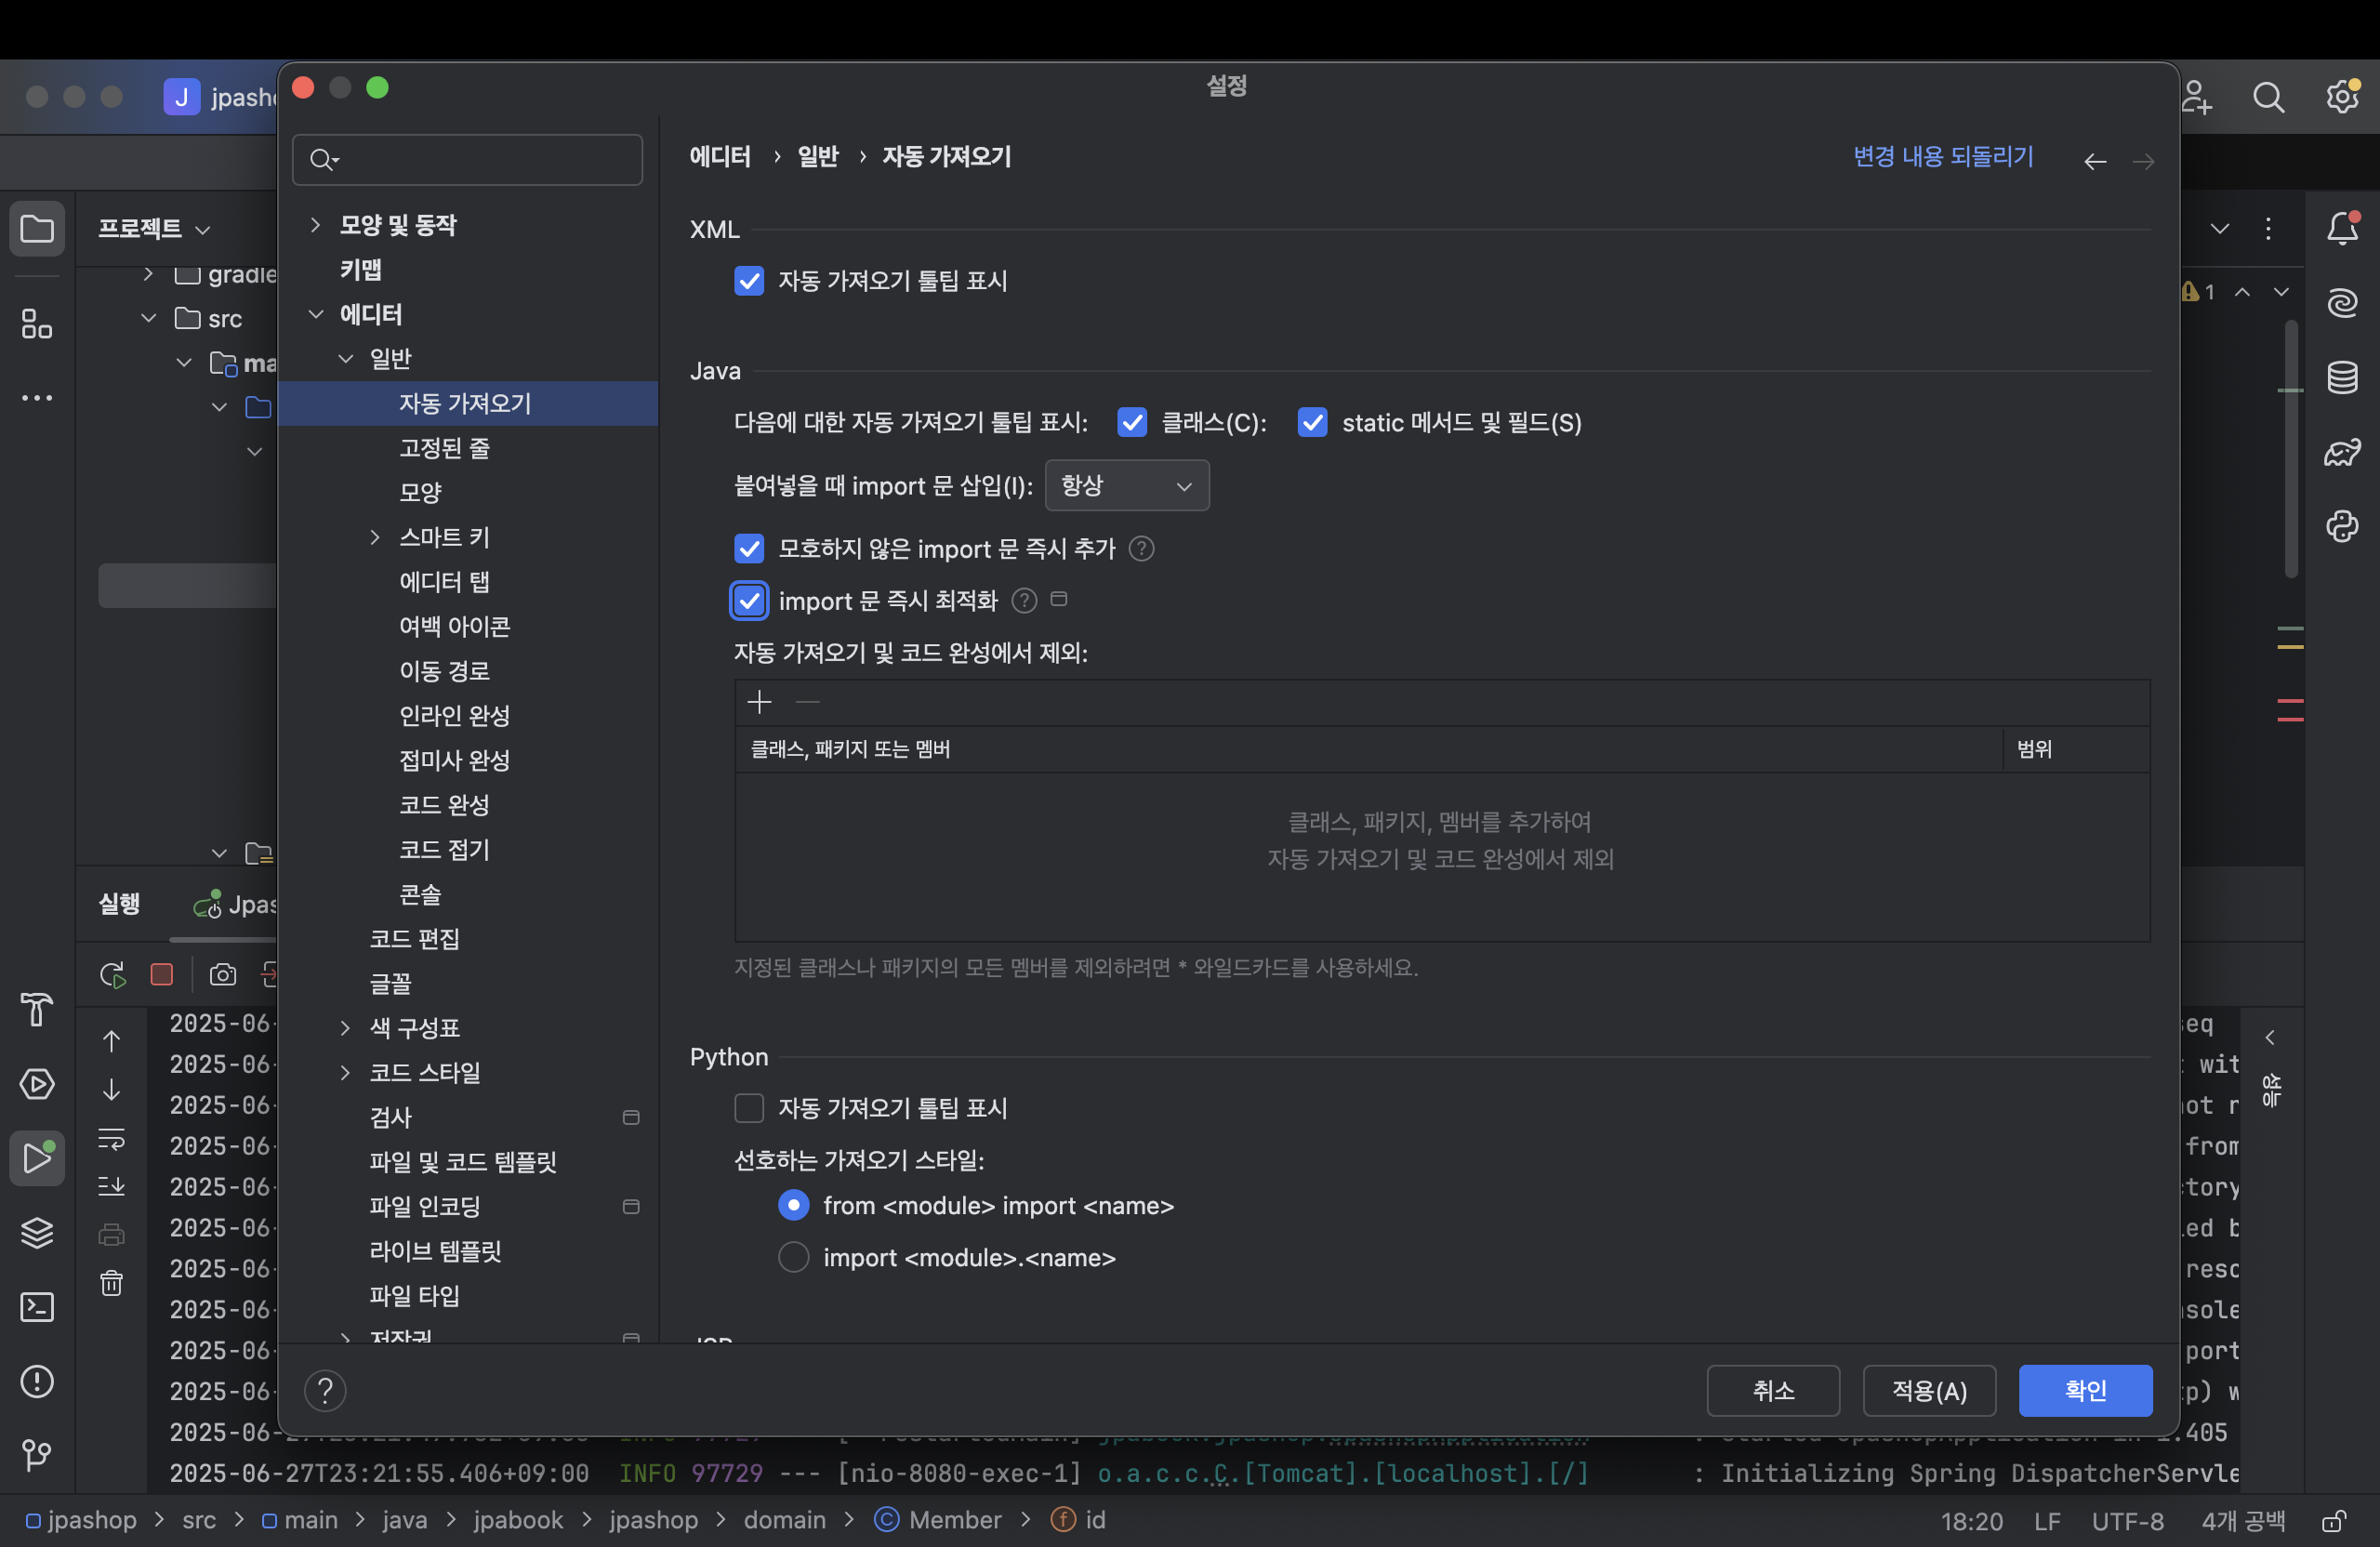This screenshot has height=1547, width=2380.
Task: Open the Notifications bell icon
Action: [x=2342, y=229]
